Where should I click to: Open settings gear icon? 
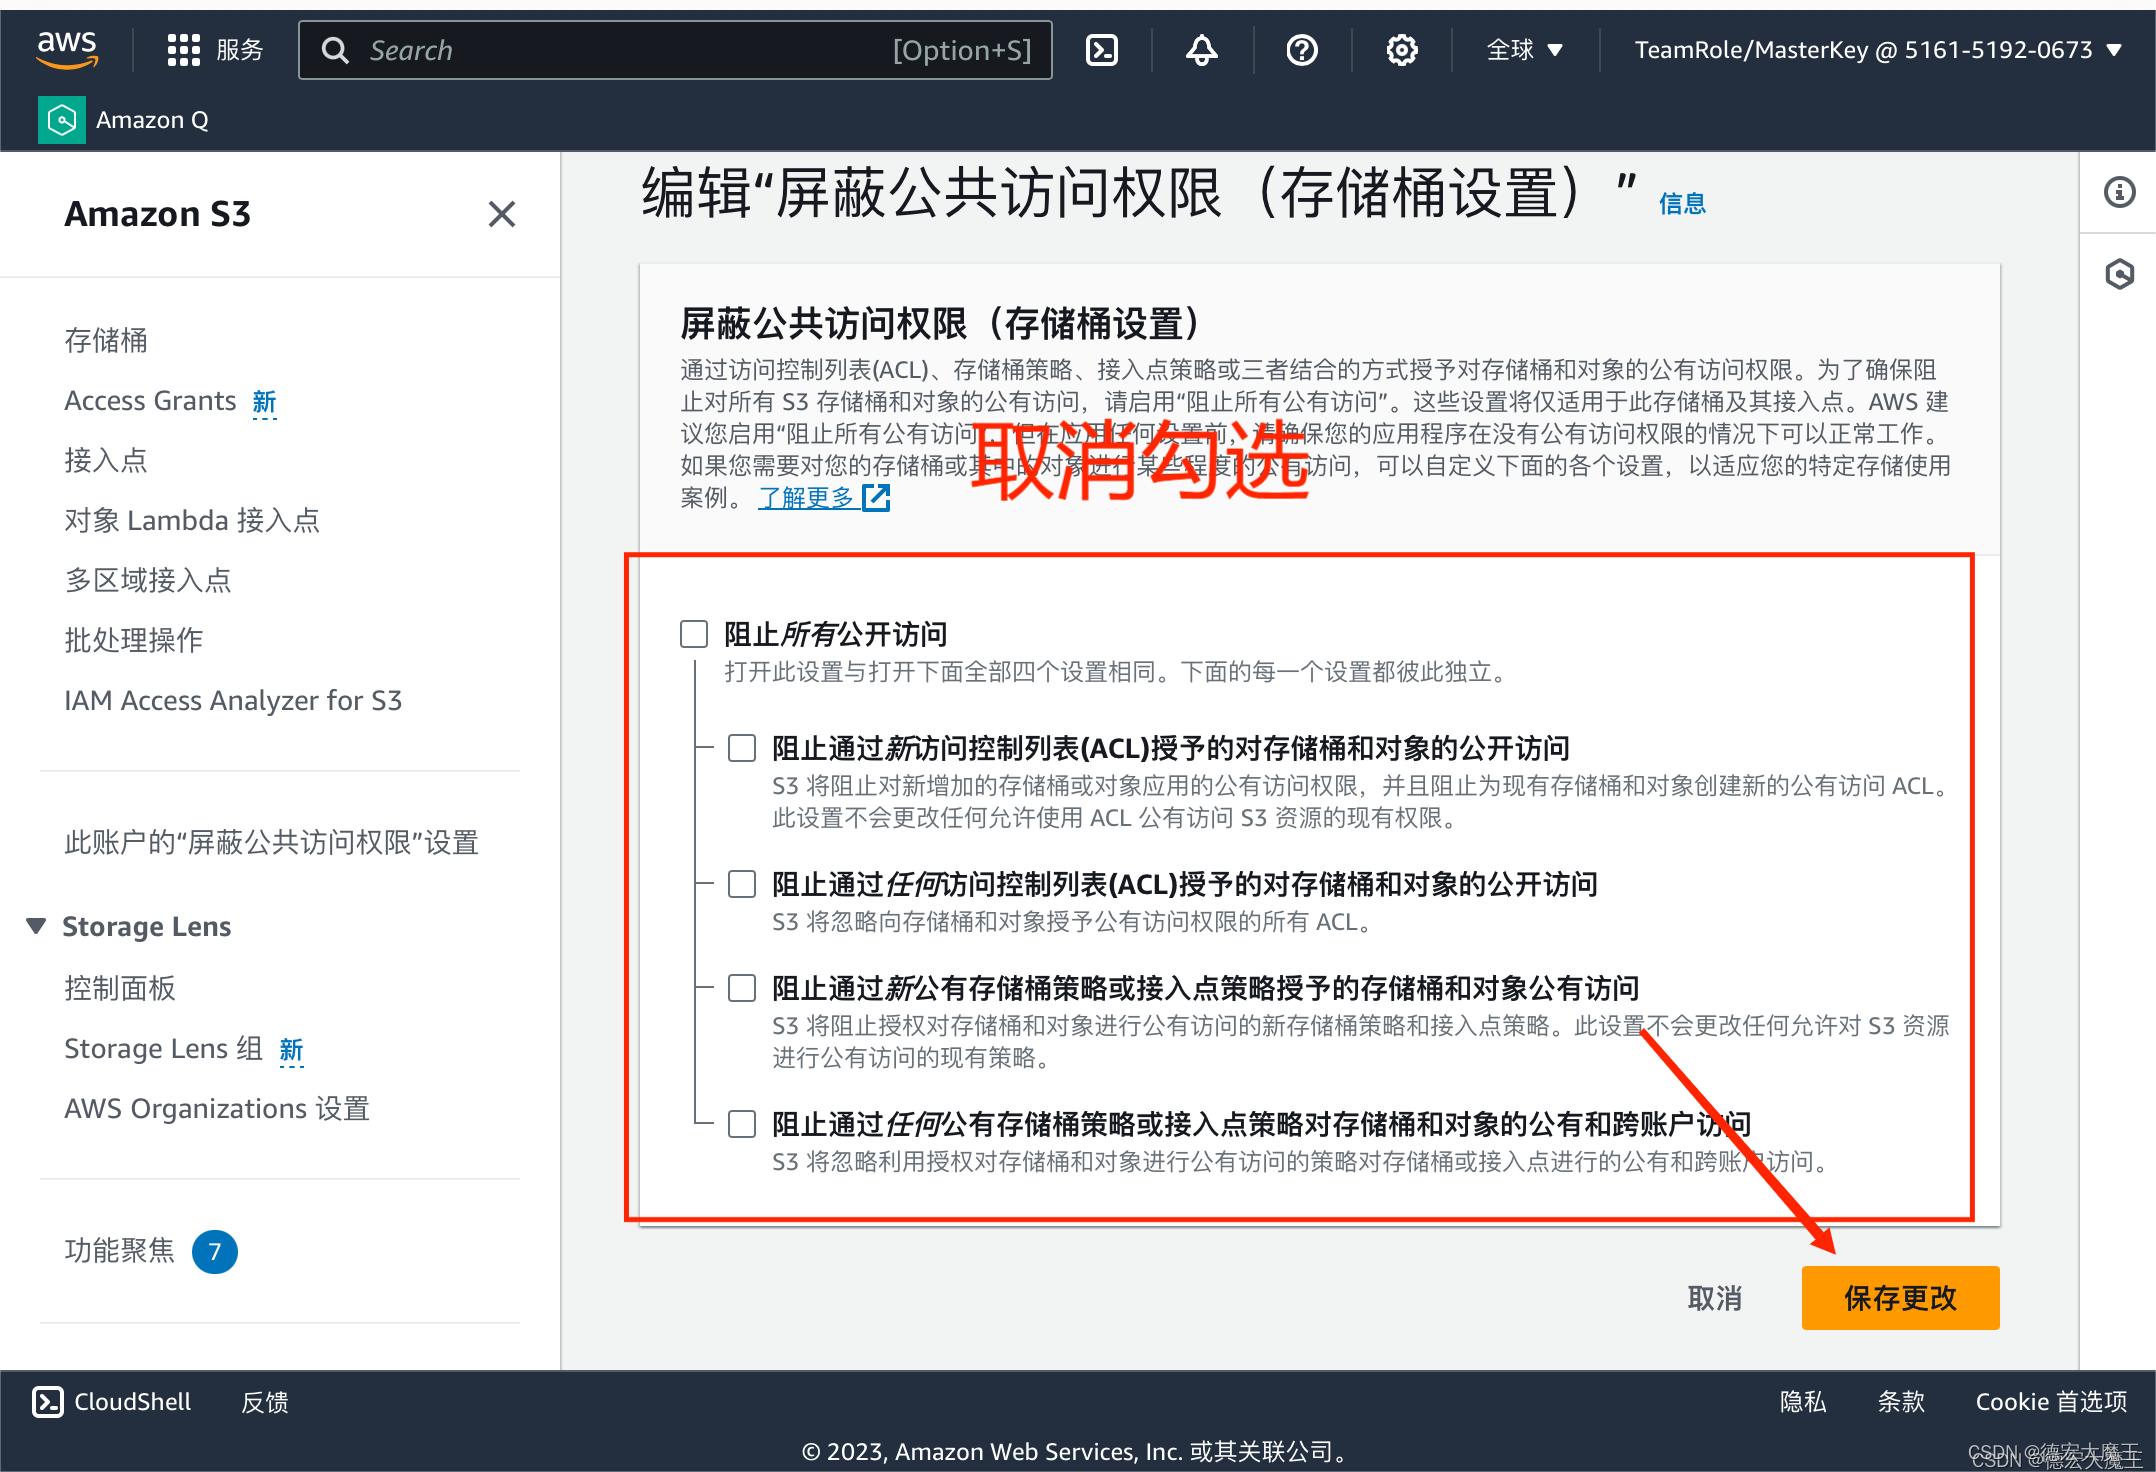click(x=1402, y=50)
